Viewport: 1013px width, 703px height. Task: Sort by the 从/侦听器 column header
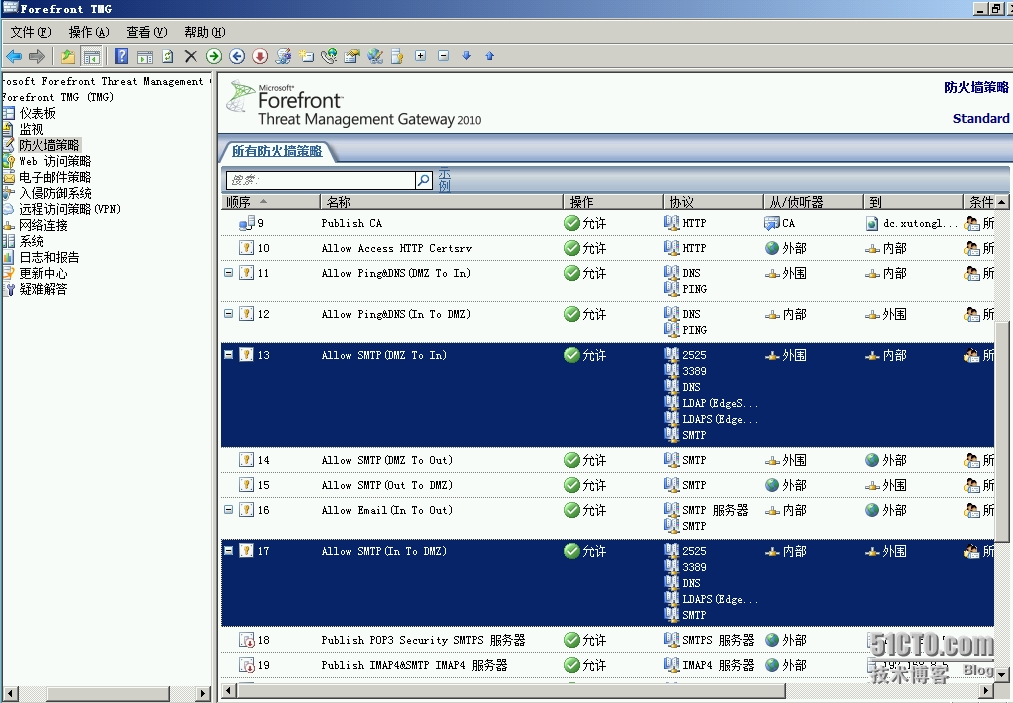click(x=813, y=202)
